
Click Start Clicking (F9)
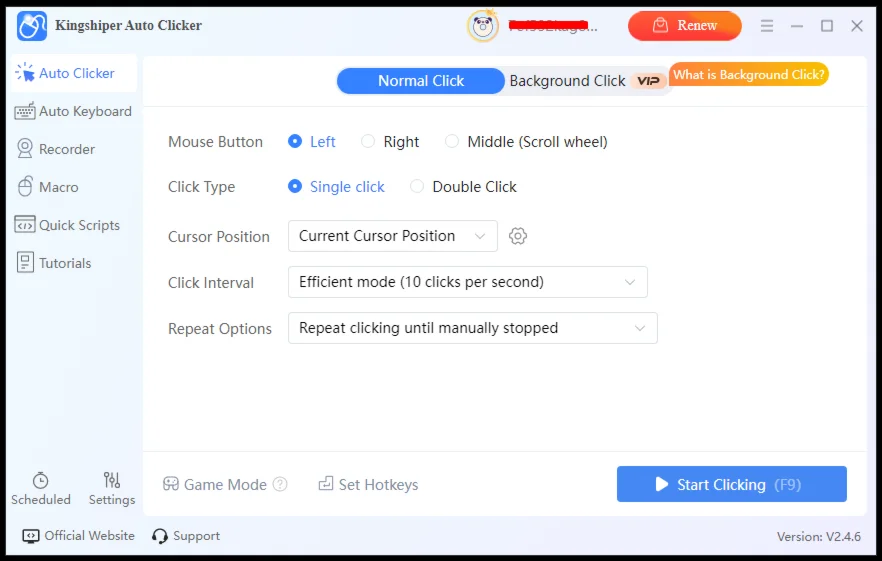point(731,484)
